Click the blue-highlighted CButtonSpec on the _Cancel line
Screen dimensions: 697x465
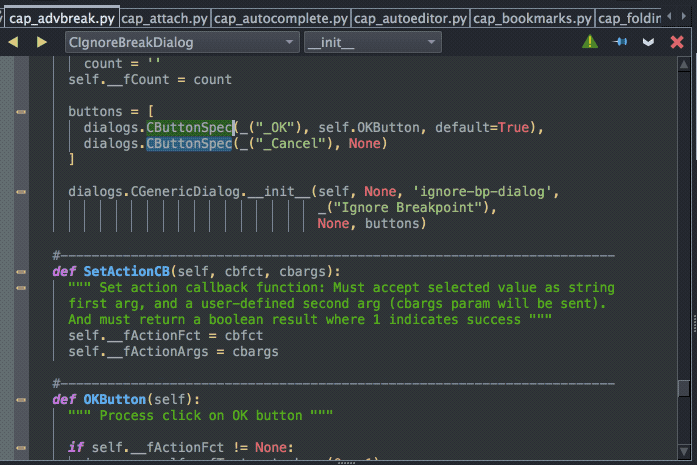click(189, 144)
